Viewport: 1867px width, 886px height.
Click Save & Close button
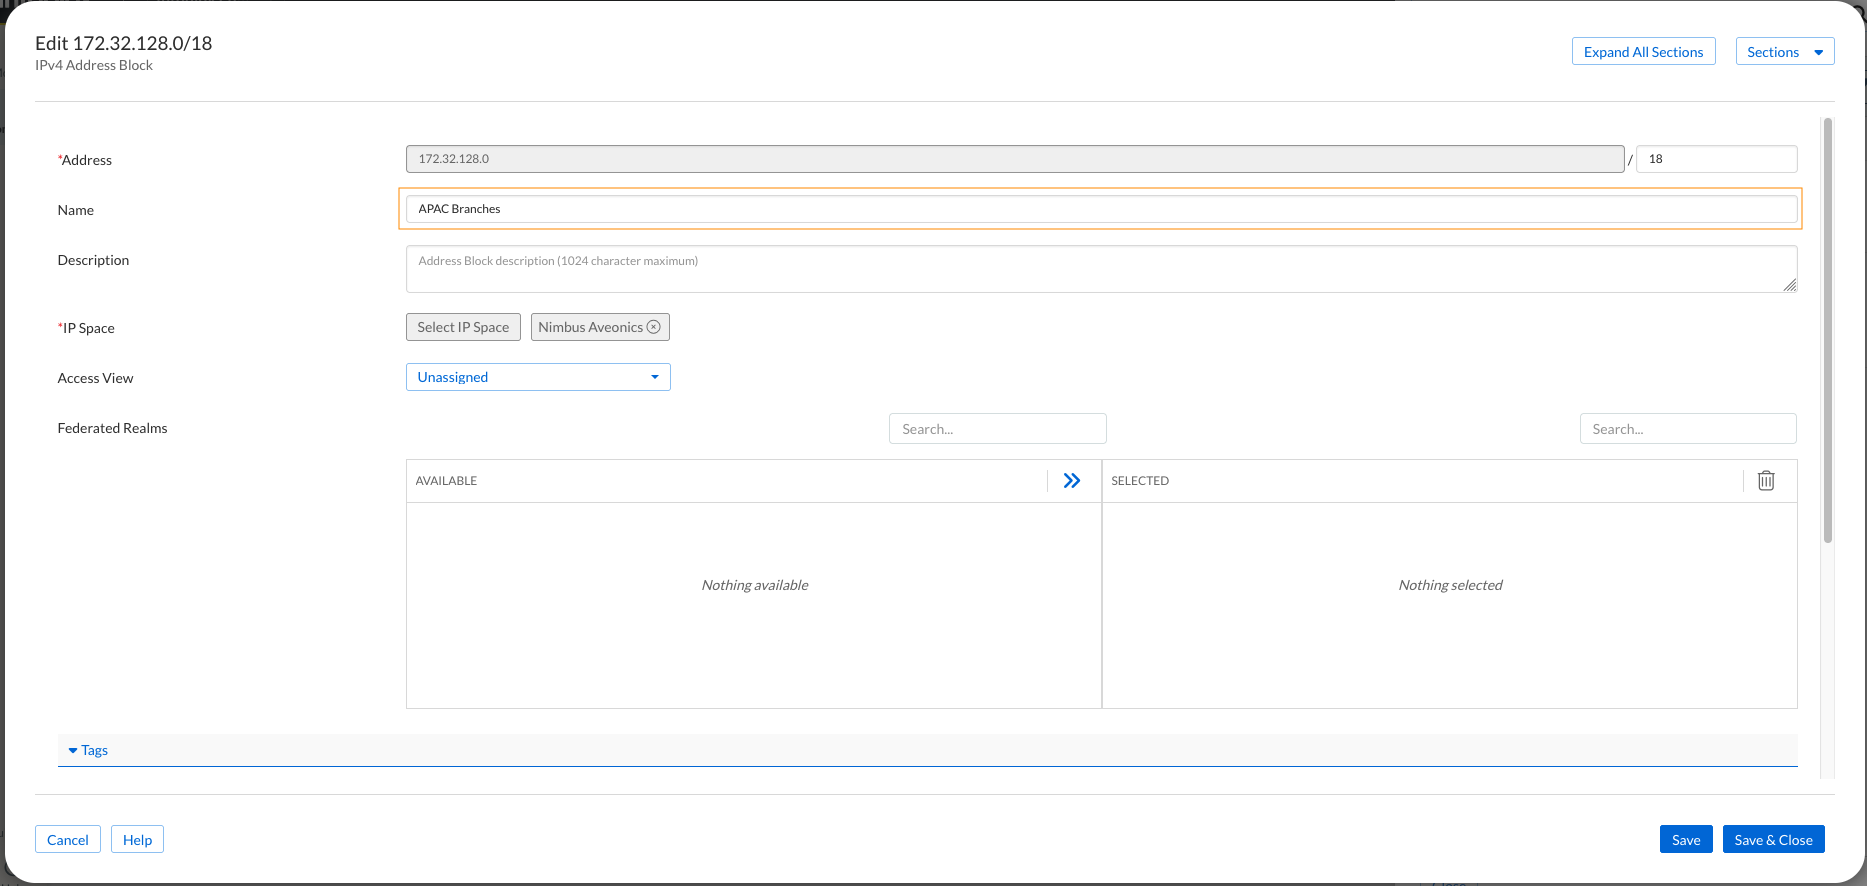coord(1773,840)
